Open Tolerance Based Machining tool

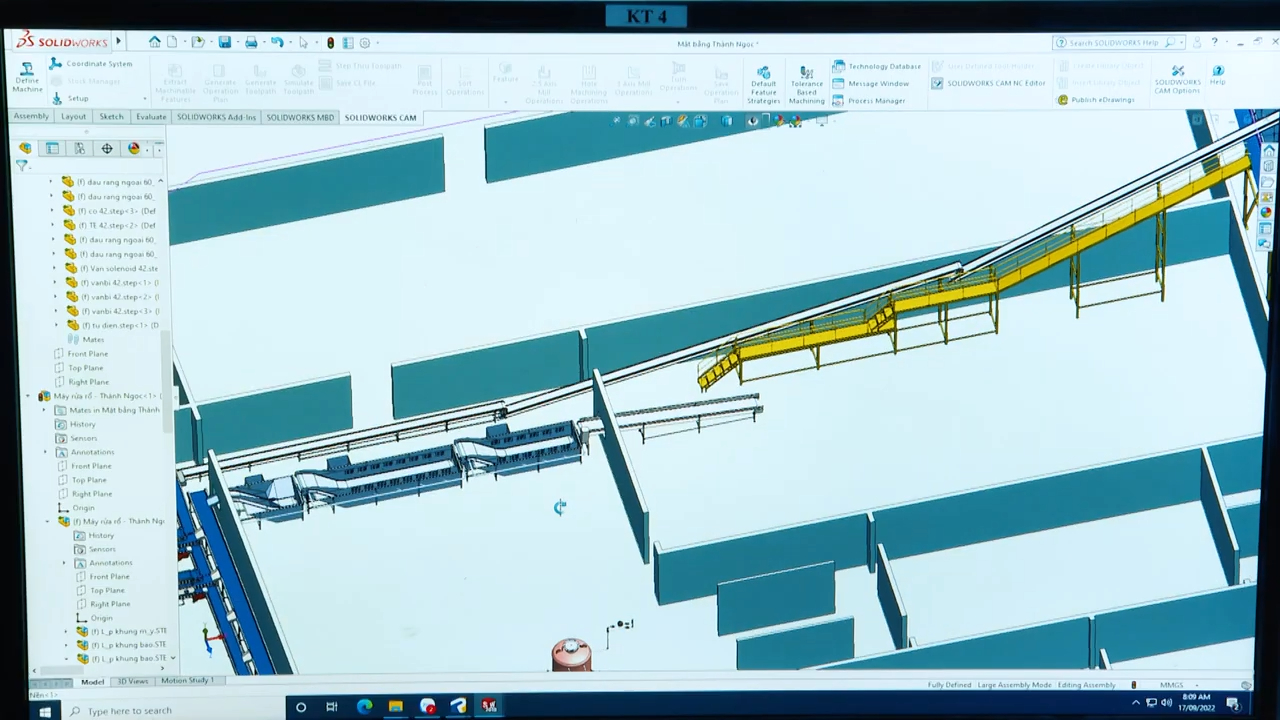pos(806,84)
